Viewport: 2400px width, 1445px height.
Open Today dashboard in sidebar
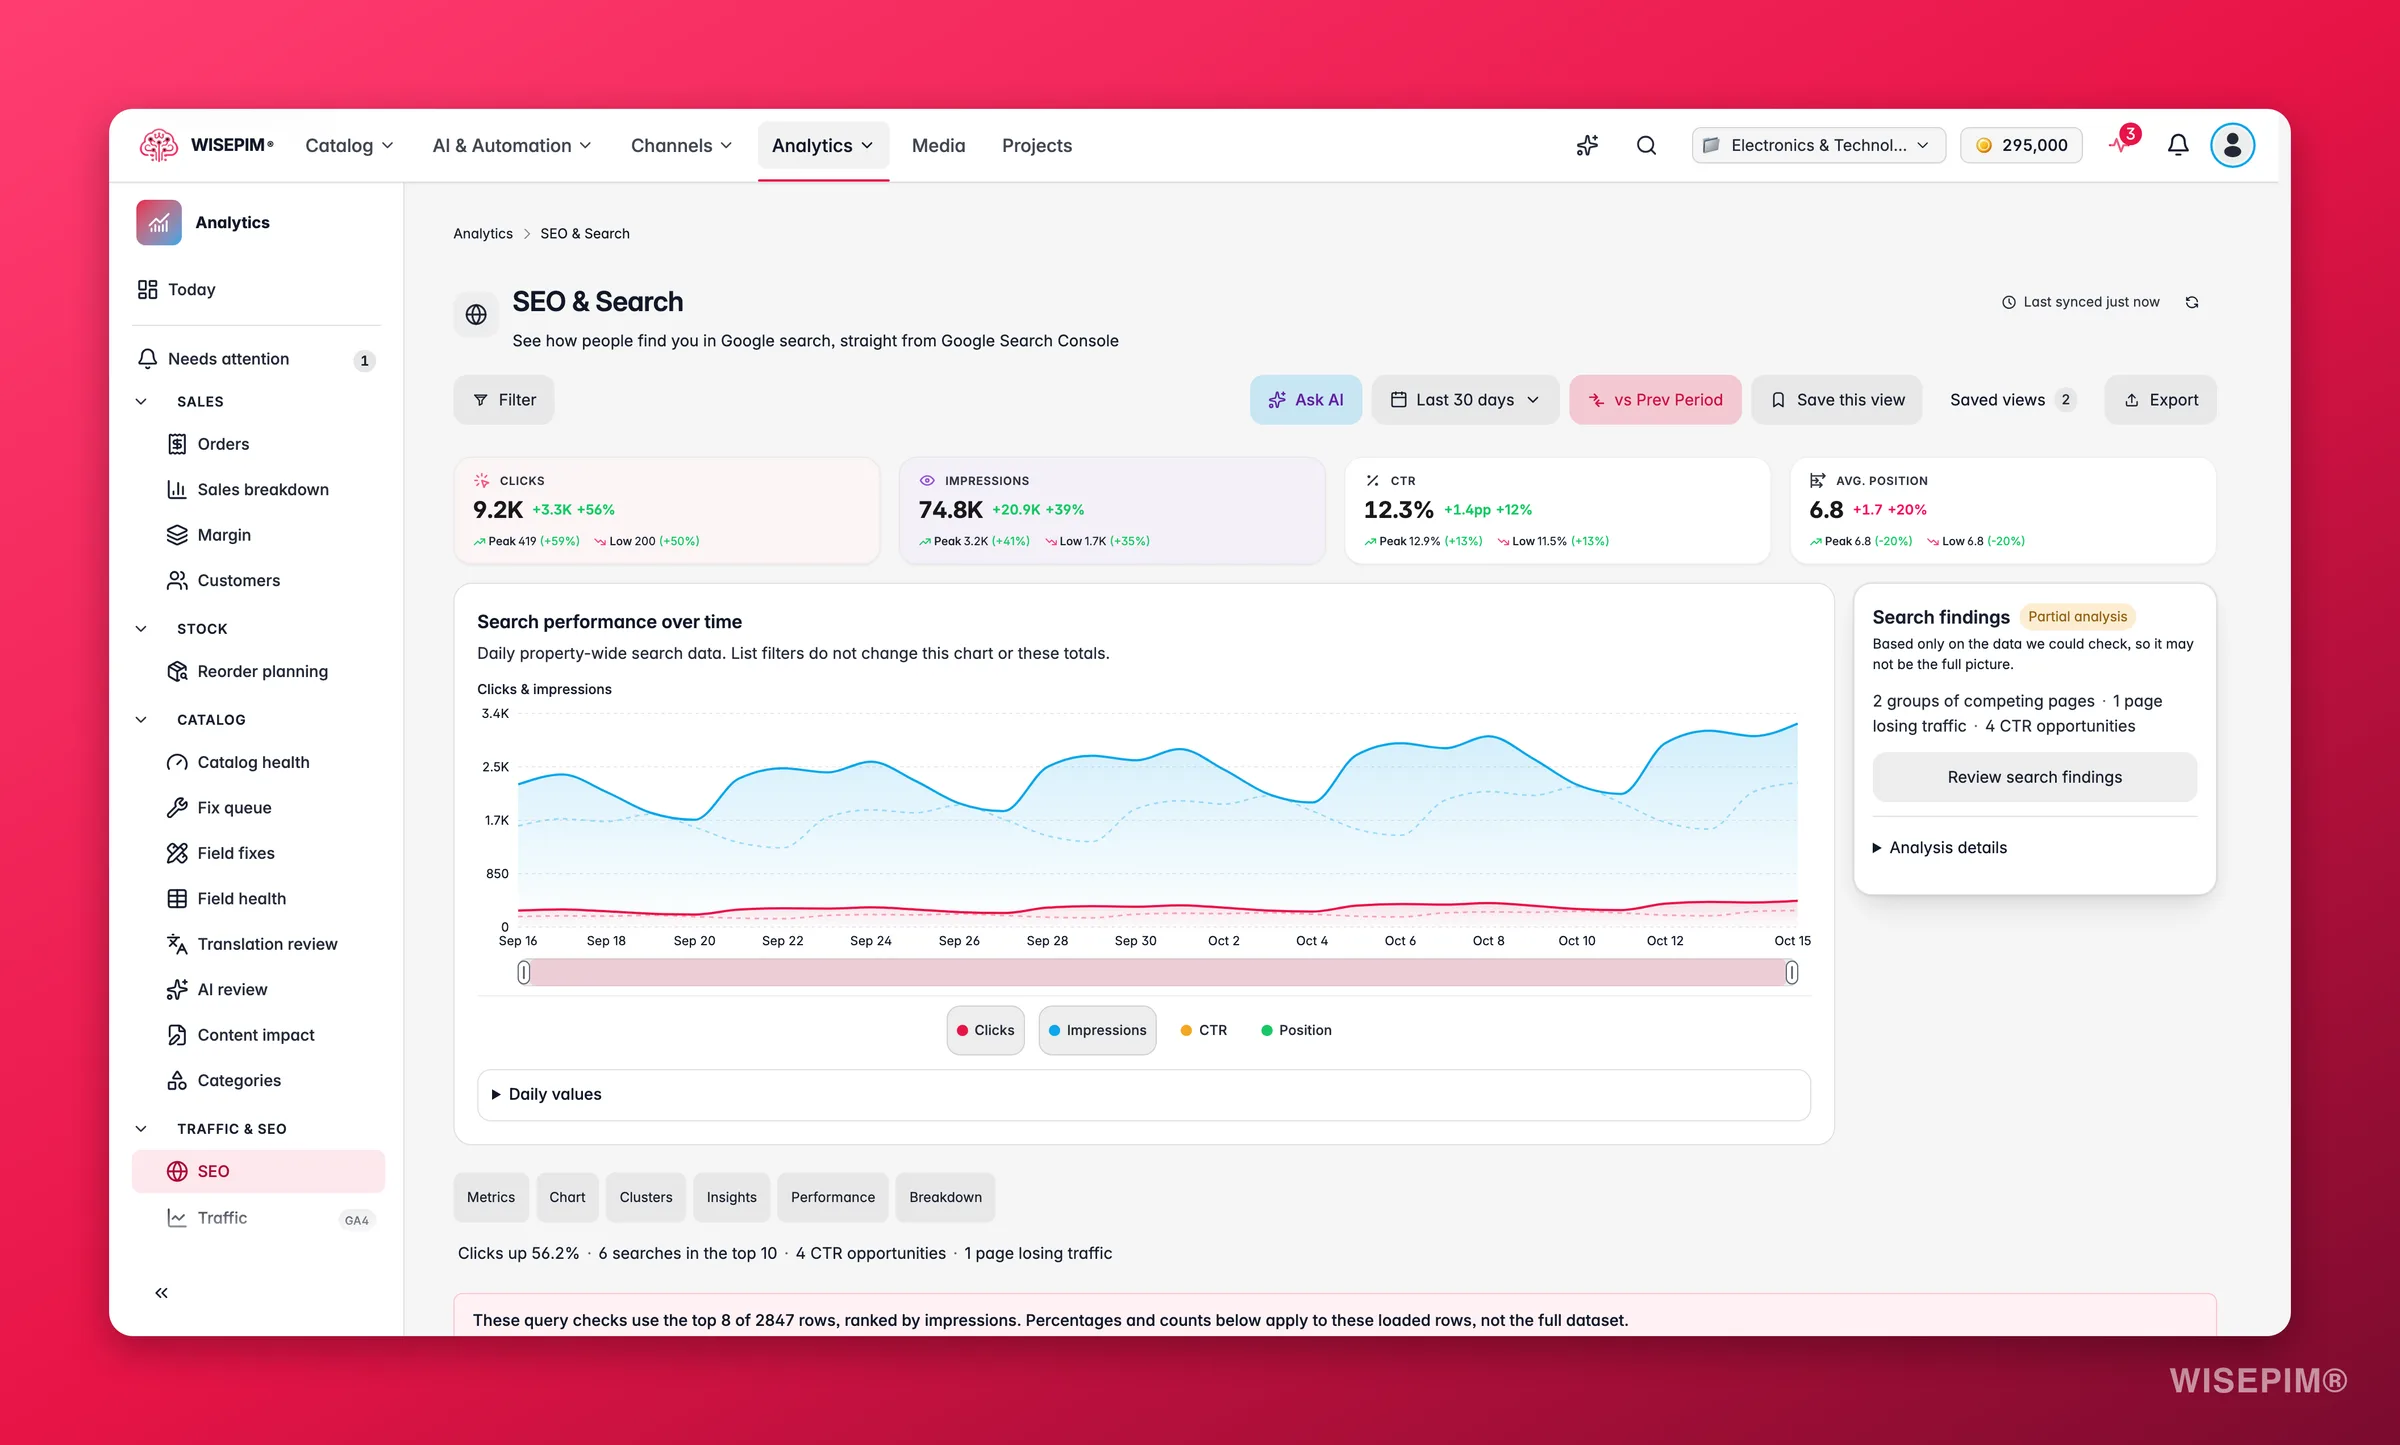[257, 289]
